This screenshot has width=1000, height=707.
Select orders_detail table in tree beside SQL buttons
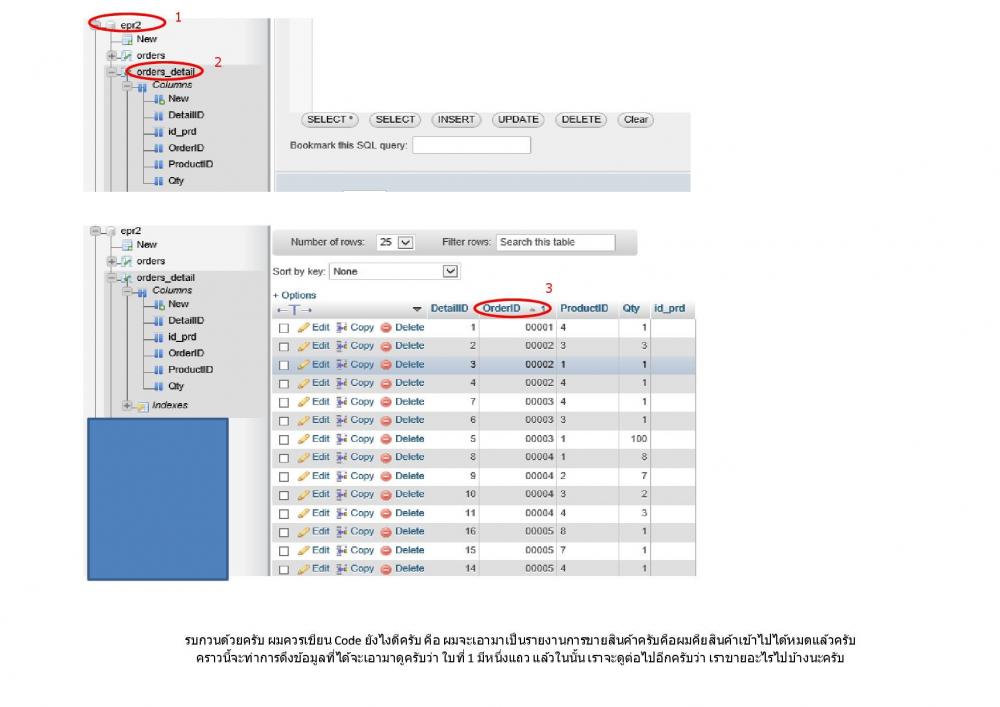click(165, 72)
